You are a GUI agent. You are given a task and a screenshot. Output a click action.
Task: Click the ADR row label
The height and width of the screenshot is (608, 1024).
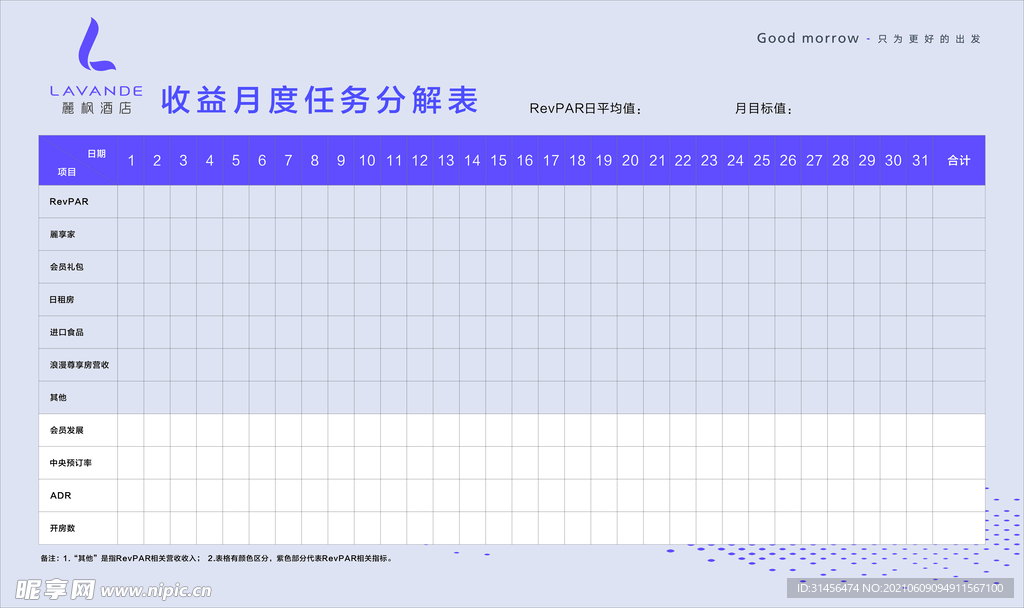pyautogui.click(x=60, y=495)
